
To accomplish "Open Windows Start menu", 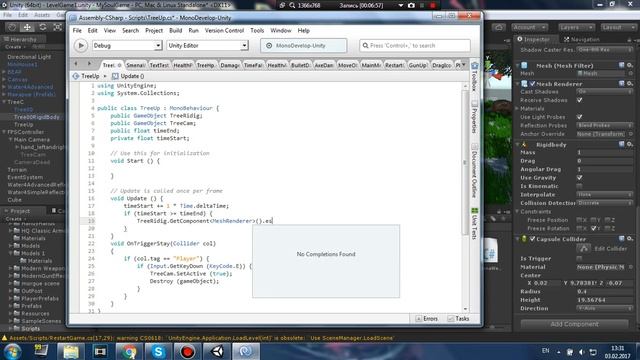I will [x=12, y=351].
